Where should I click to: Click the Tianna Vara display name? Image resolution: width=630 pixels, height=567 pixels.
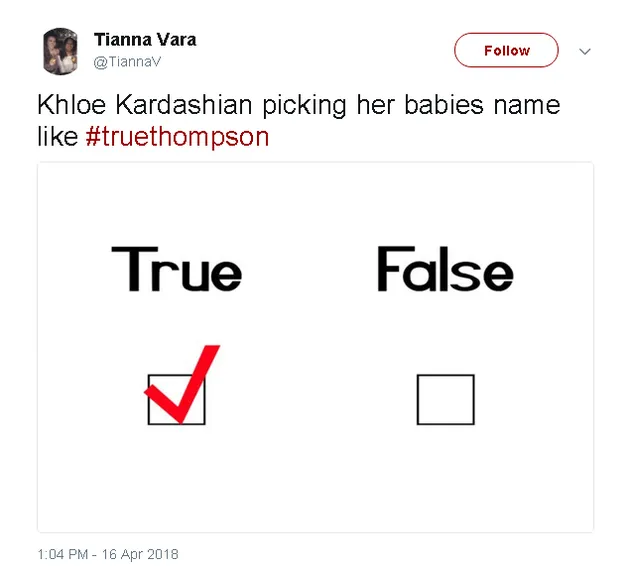[x=145, y=40]
